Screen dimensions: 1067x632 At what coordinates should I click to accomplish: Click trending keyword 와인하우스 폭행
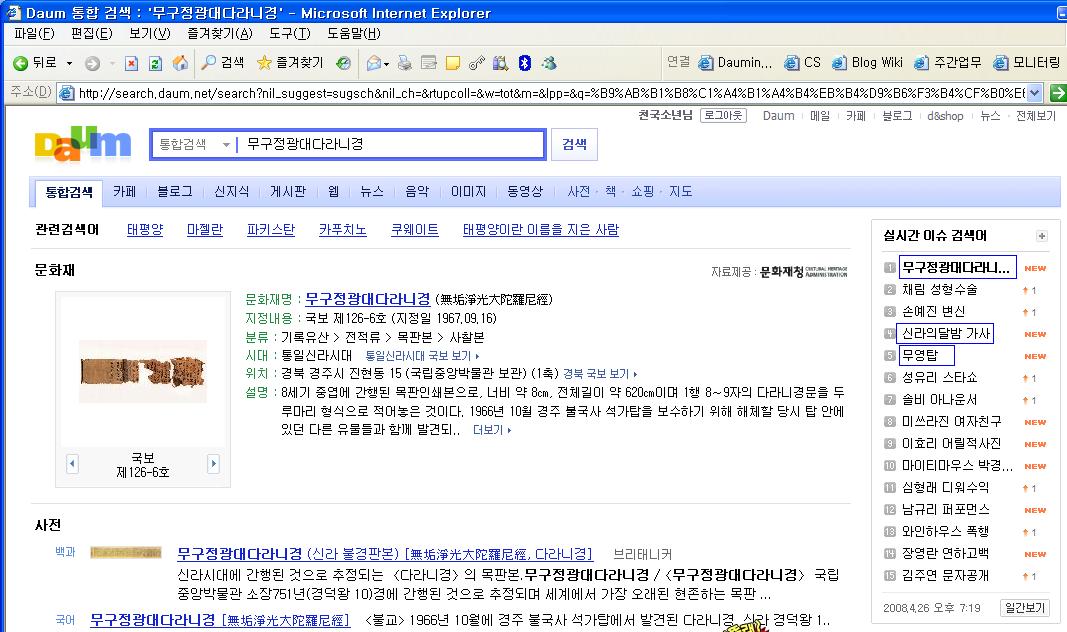click(945, 531)
